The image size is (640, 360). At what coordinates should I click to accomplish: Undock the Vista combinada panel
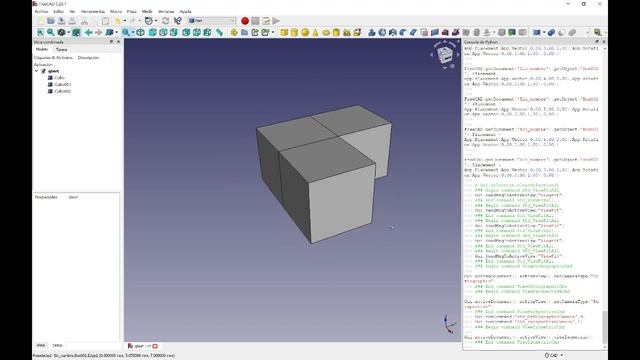click(111, 42)
